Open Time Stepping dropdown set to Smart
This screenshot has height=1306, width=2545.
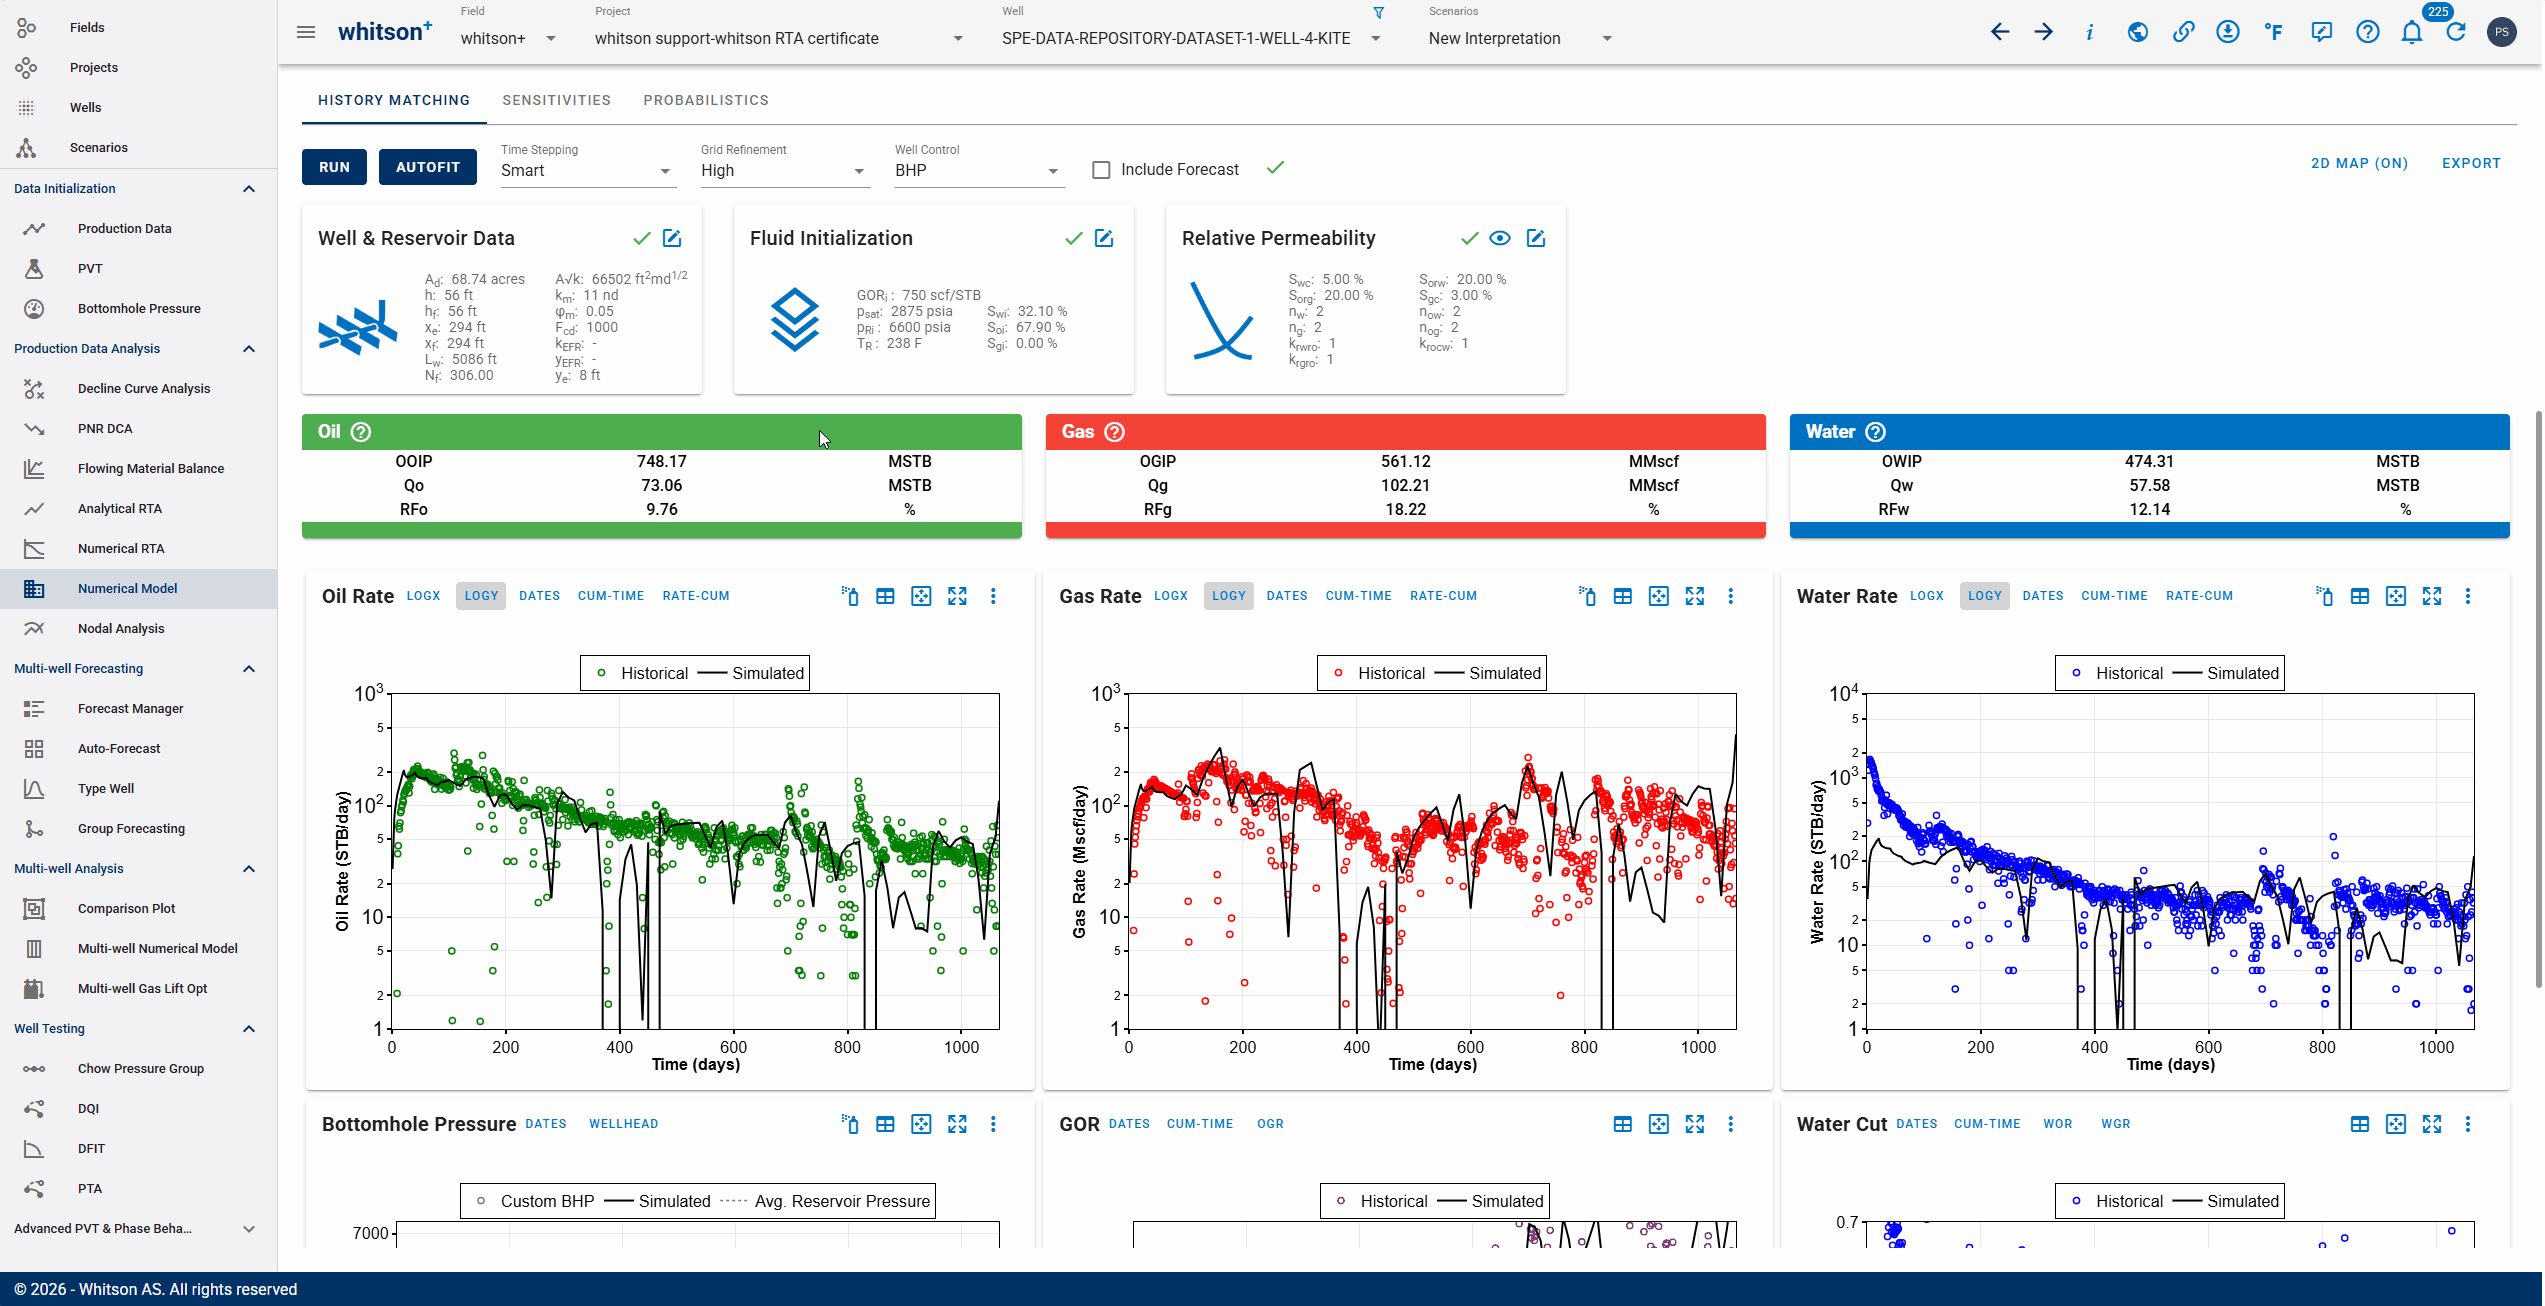tap(588, 170)
